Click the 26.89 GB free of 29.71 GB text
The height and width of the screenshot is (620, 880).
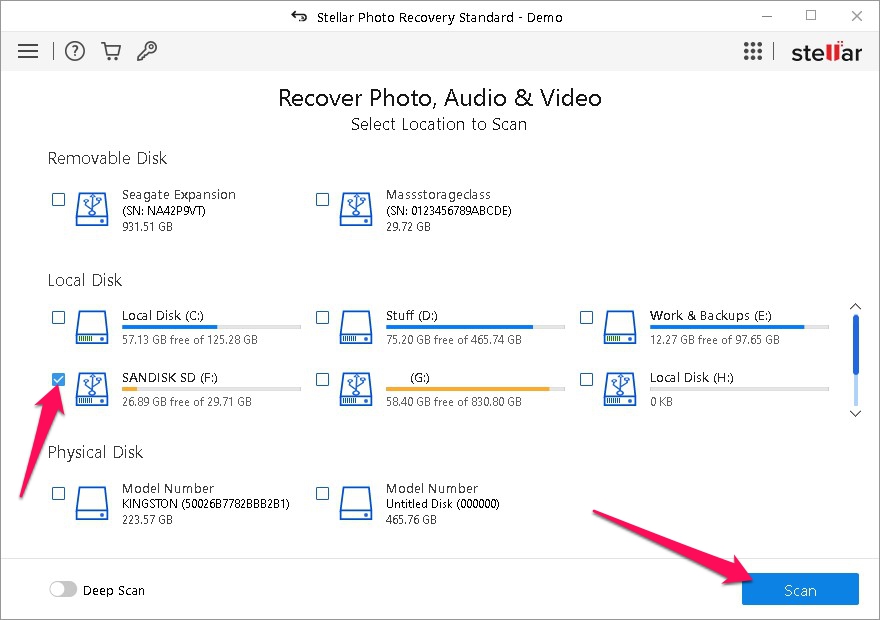click(x=186, y=402)
